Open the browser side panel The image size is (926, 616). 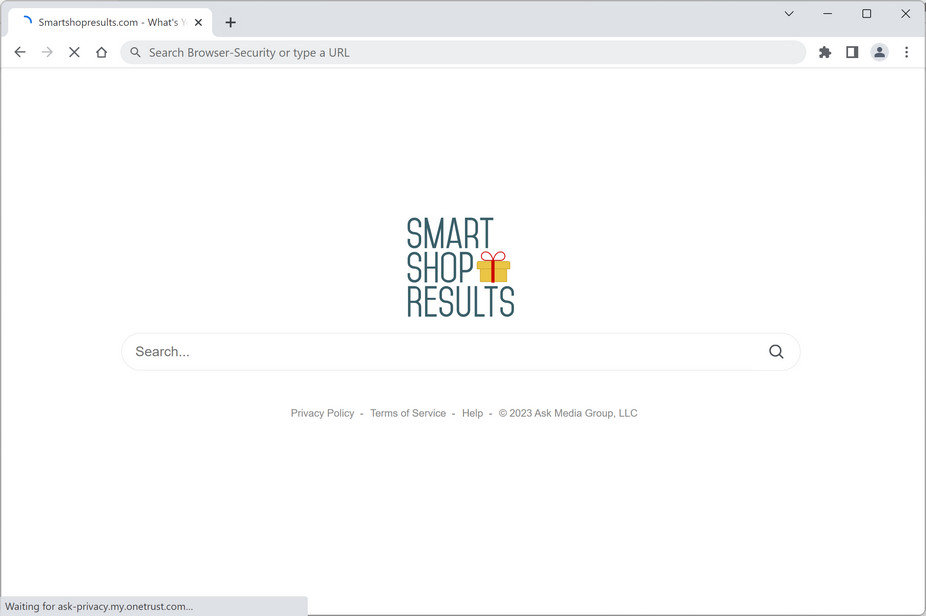pos(852,52)
